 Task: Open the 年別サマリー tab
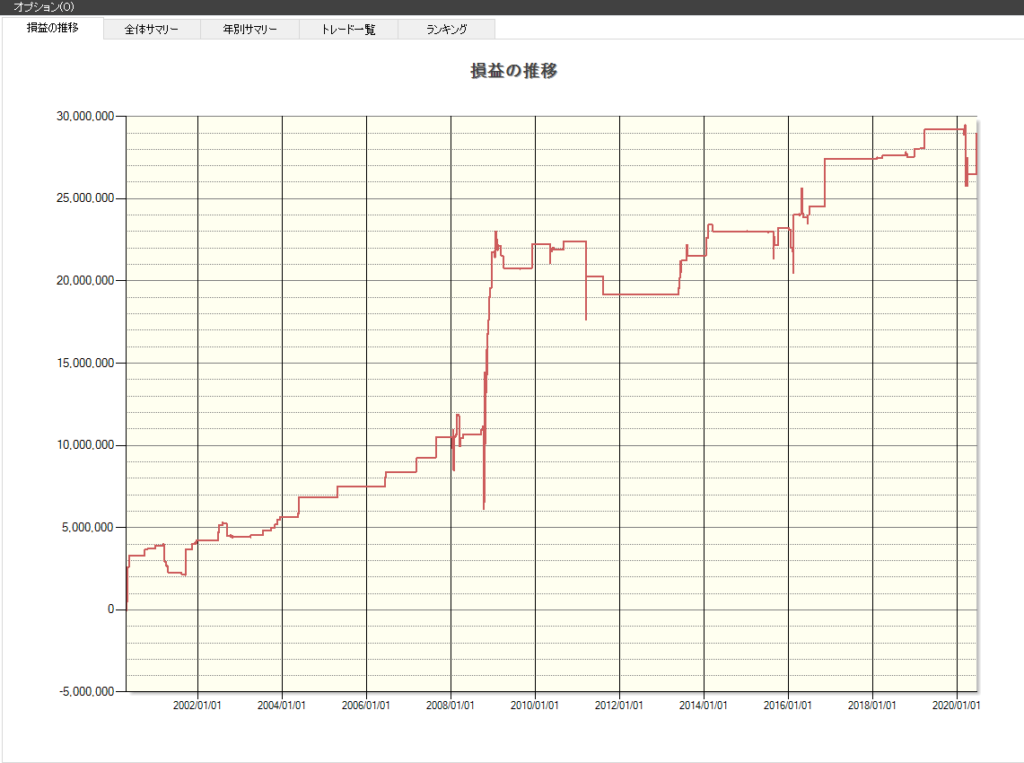[x=250, y=29]
